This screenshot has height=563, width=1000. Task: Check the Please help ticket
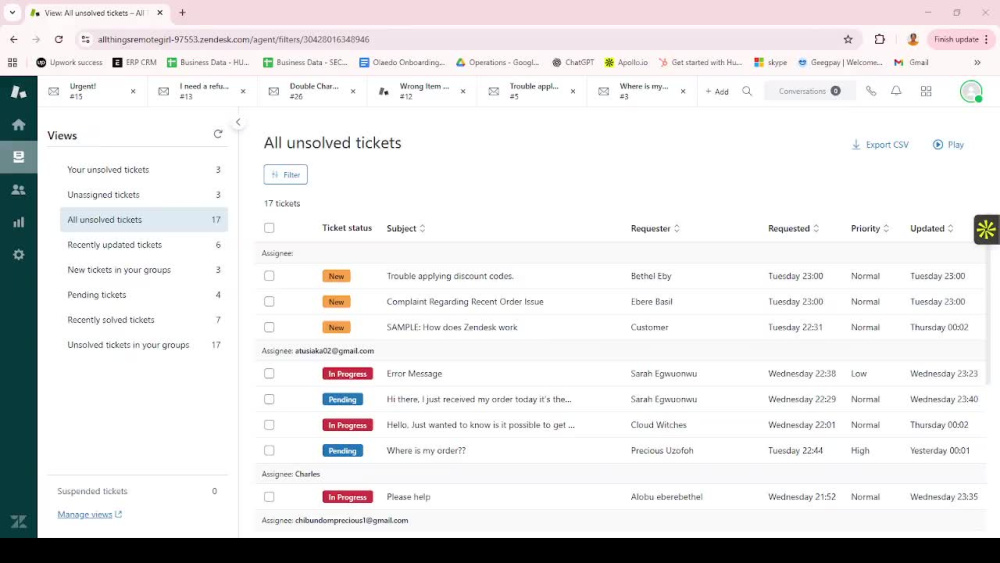pos(269,497)
